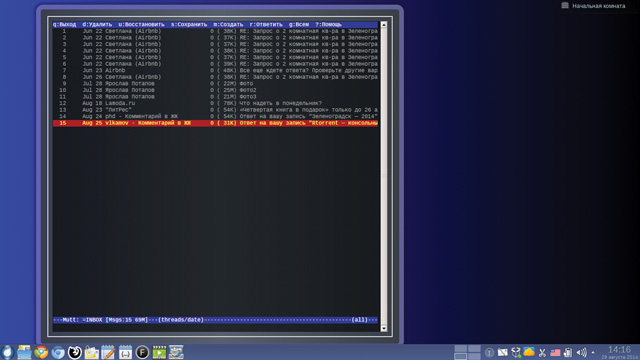Open the black-and-white swirl taskbar icon
The image size is (640, 360).
click(x=75, y=352)
